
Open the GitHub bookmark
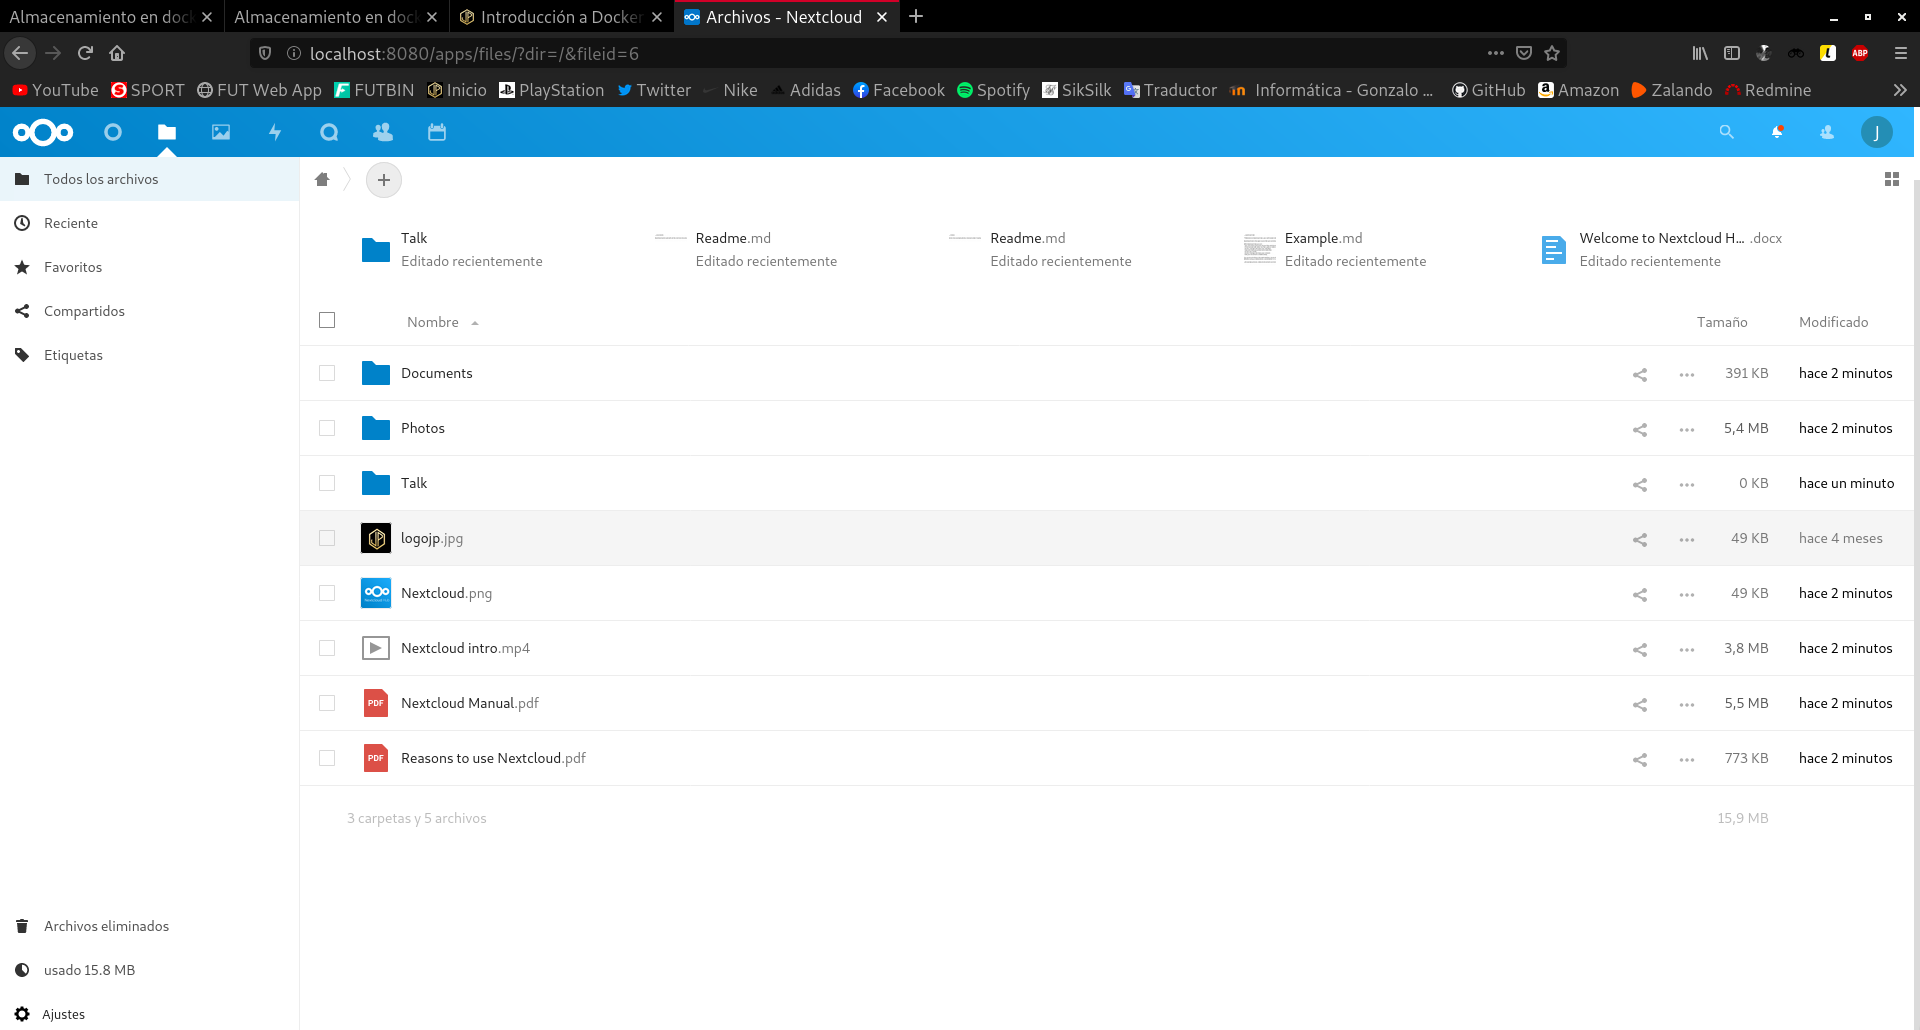[1488, 90]
